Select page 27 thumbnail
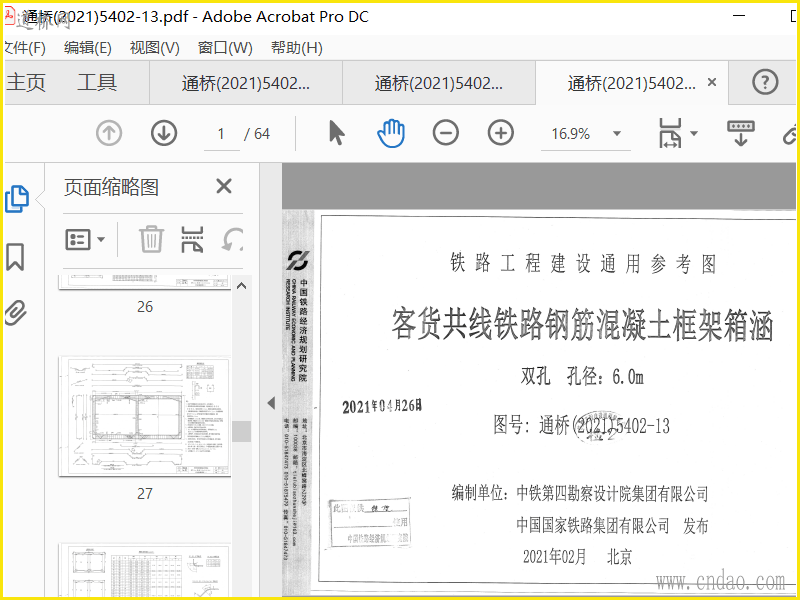800x600 pixels. point(145,416)
